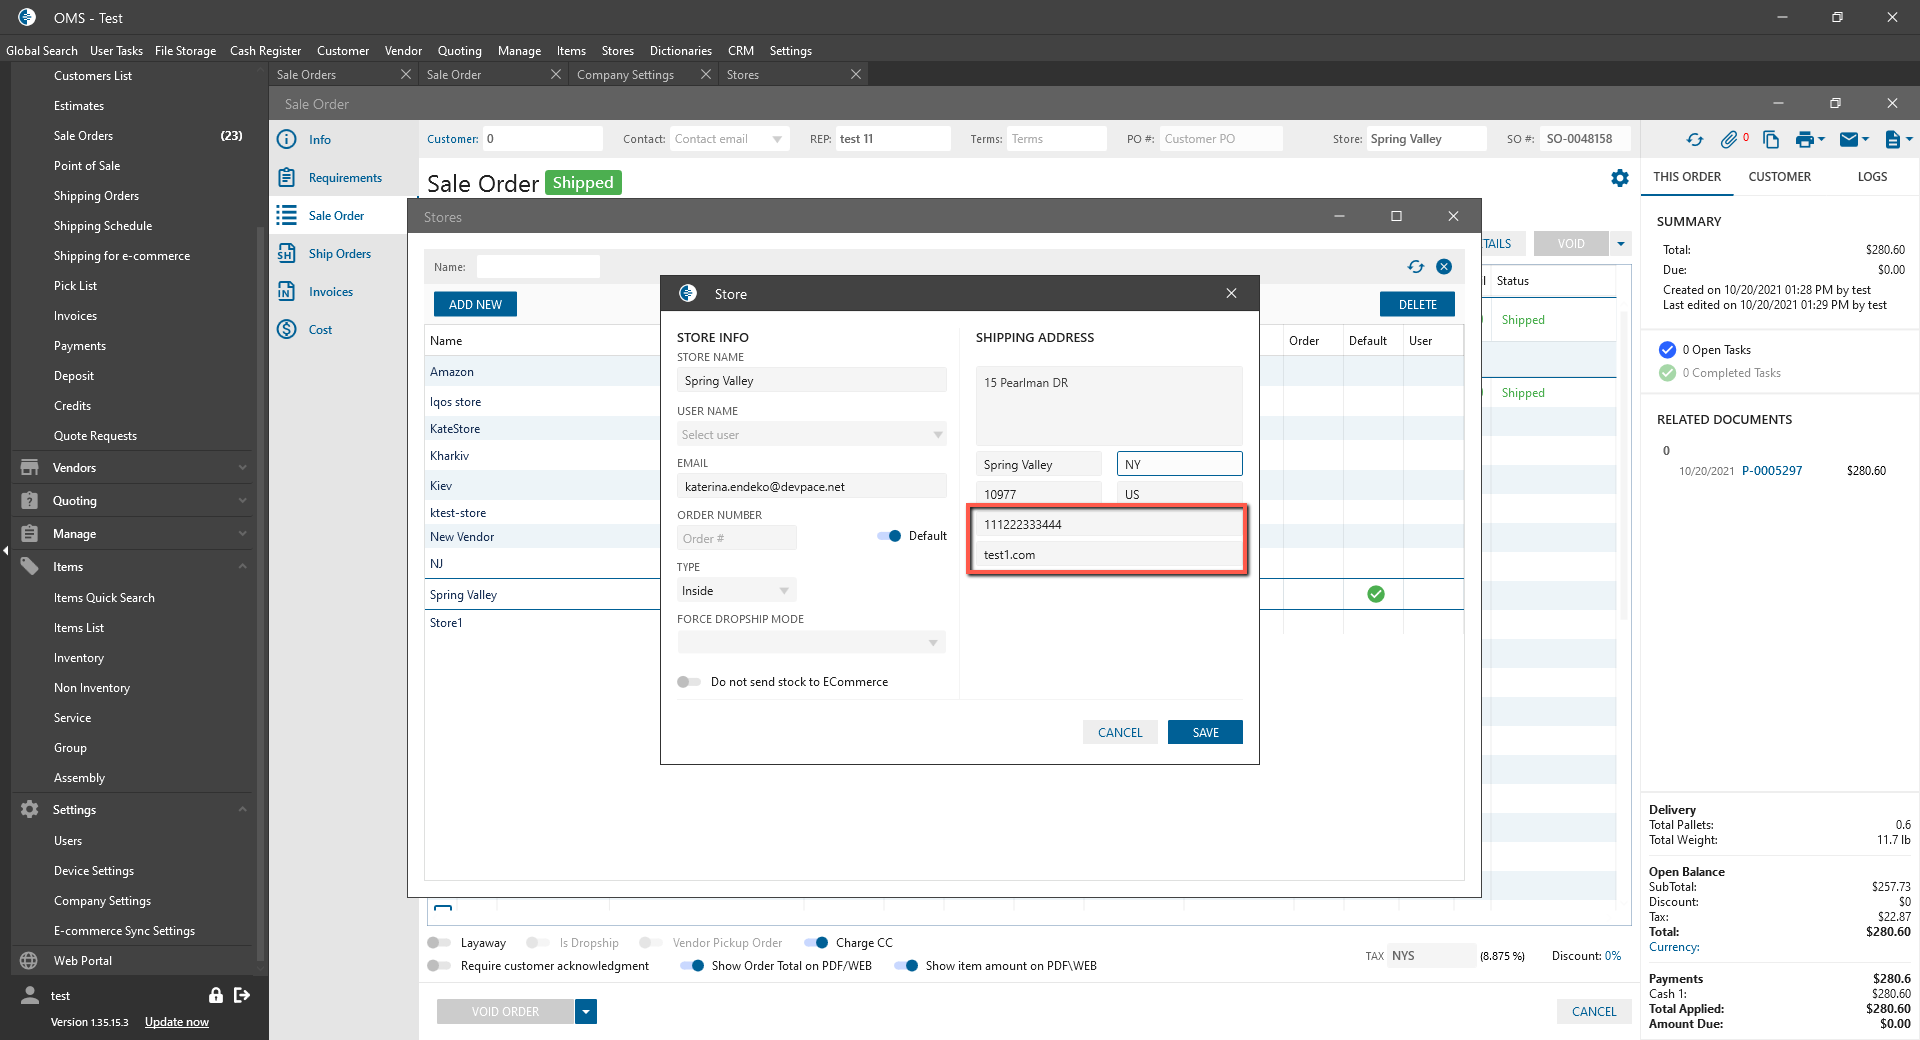Open the Dictionaries menu
The image size is (1920, 1040).
[x=680, y=51]
